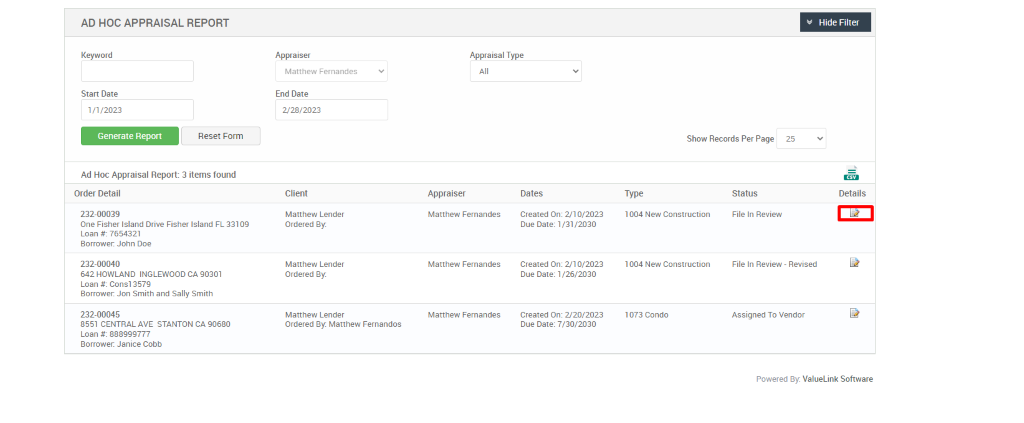Open details for order 232-00039
Viewport: 1024px width, 423px height.
click(854, 213)
